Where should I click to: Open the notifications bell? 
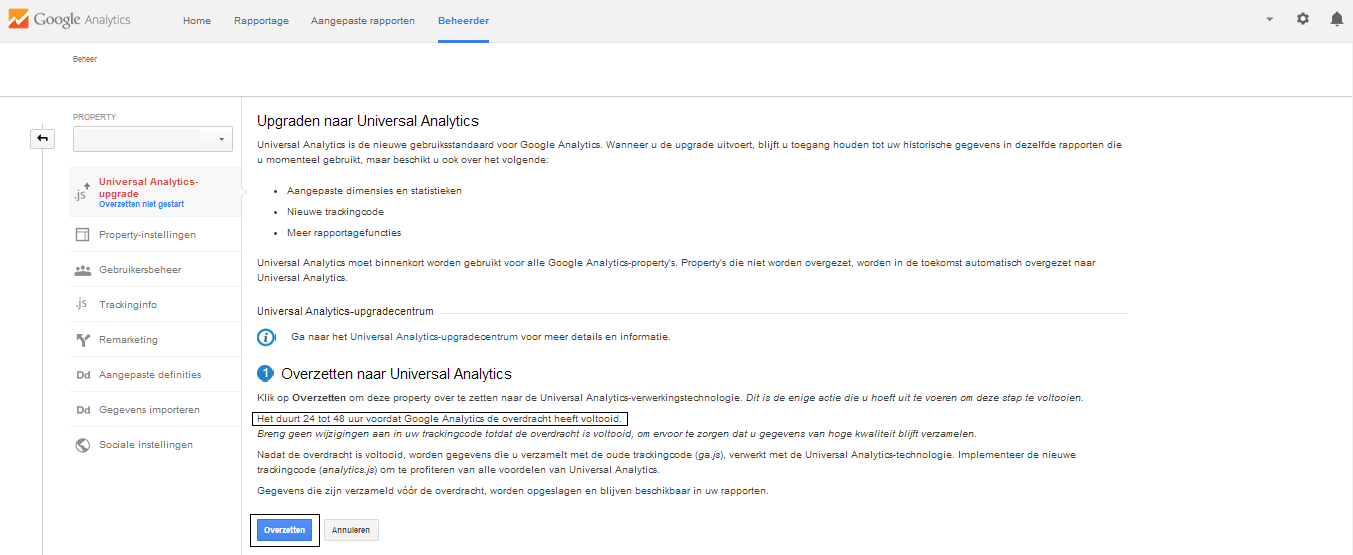1336,19
